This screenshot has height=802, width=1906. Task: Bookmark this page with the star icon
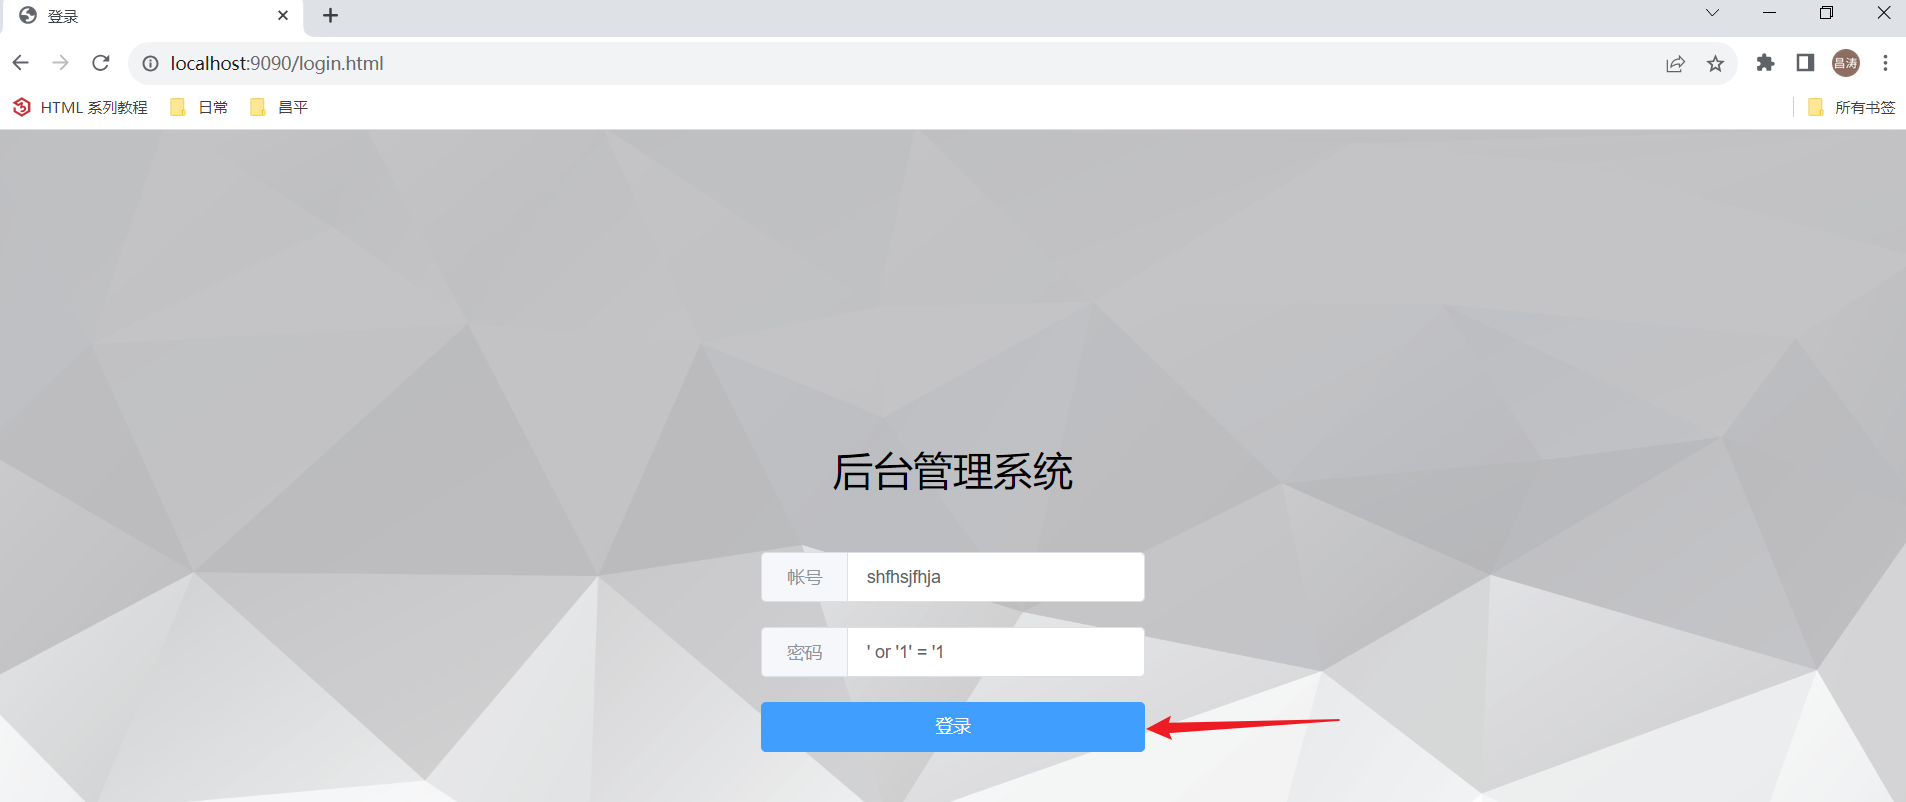1716,63
